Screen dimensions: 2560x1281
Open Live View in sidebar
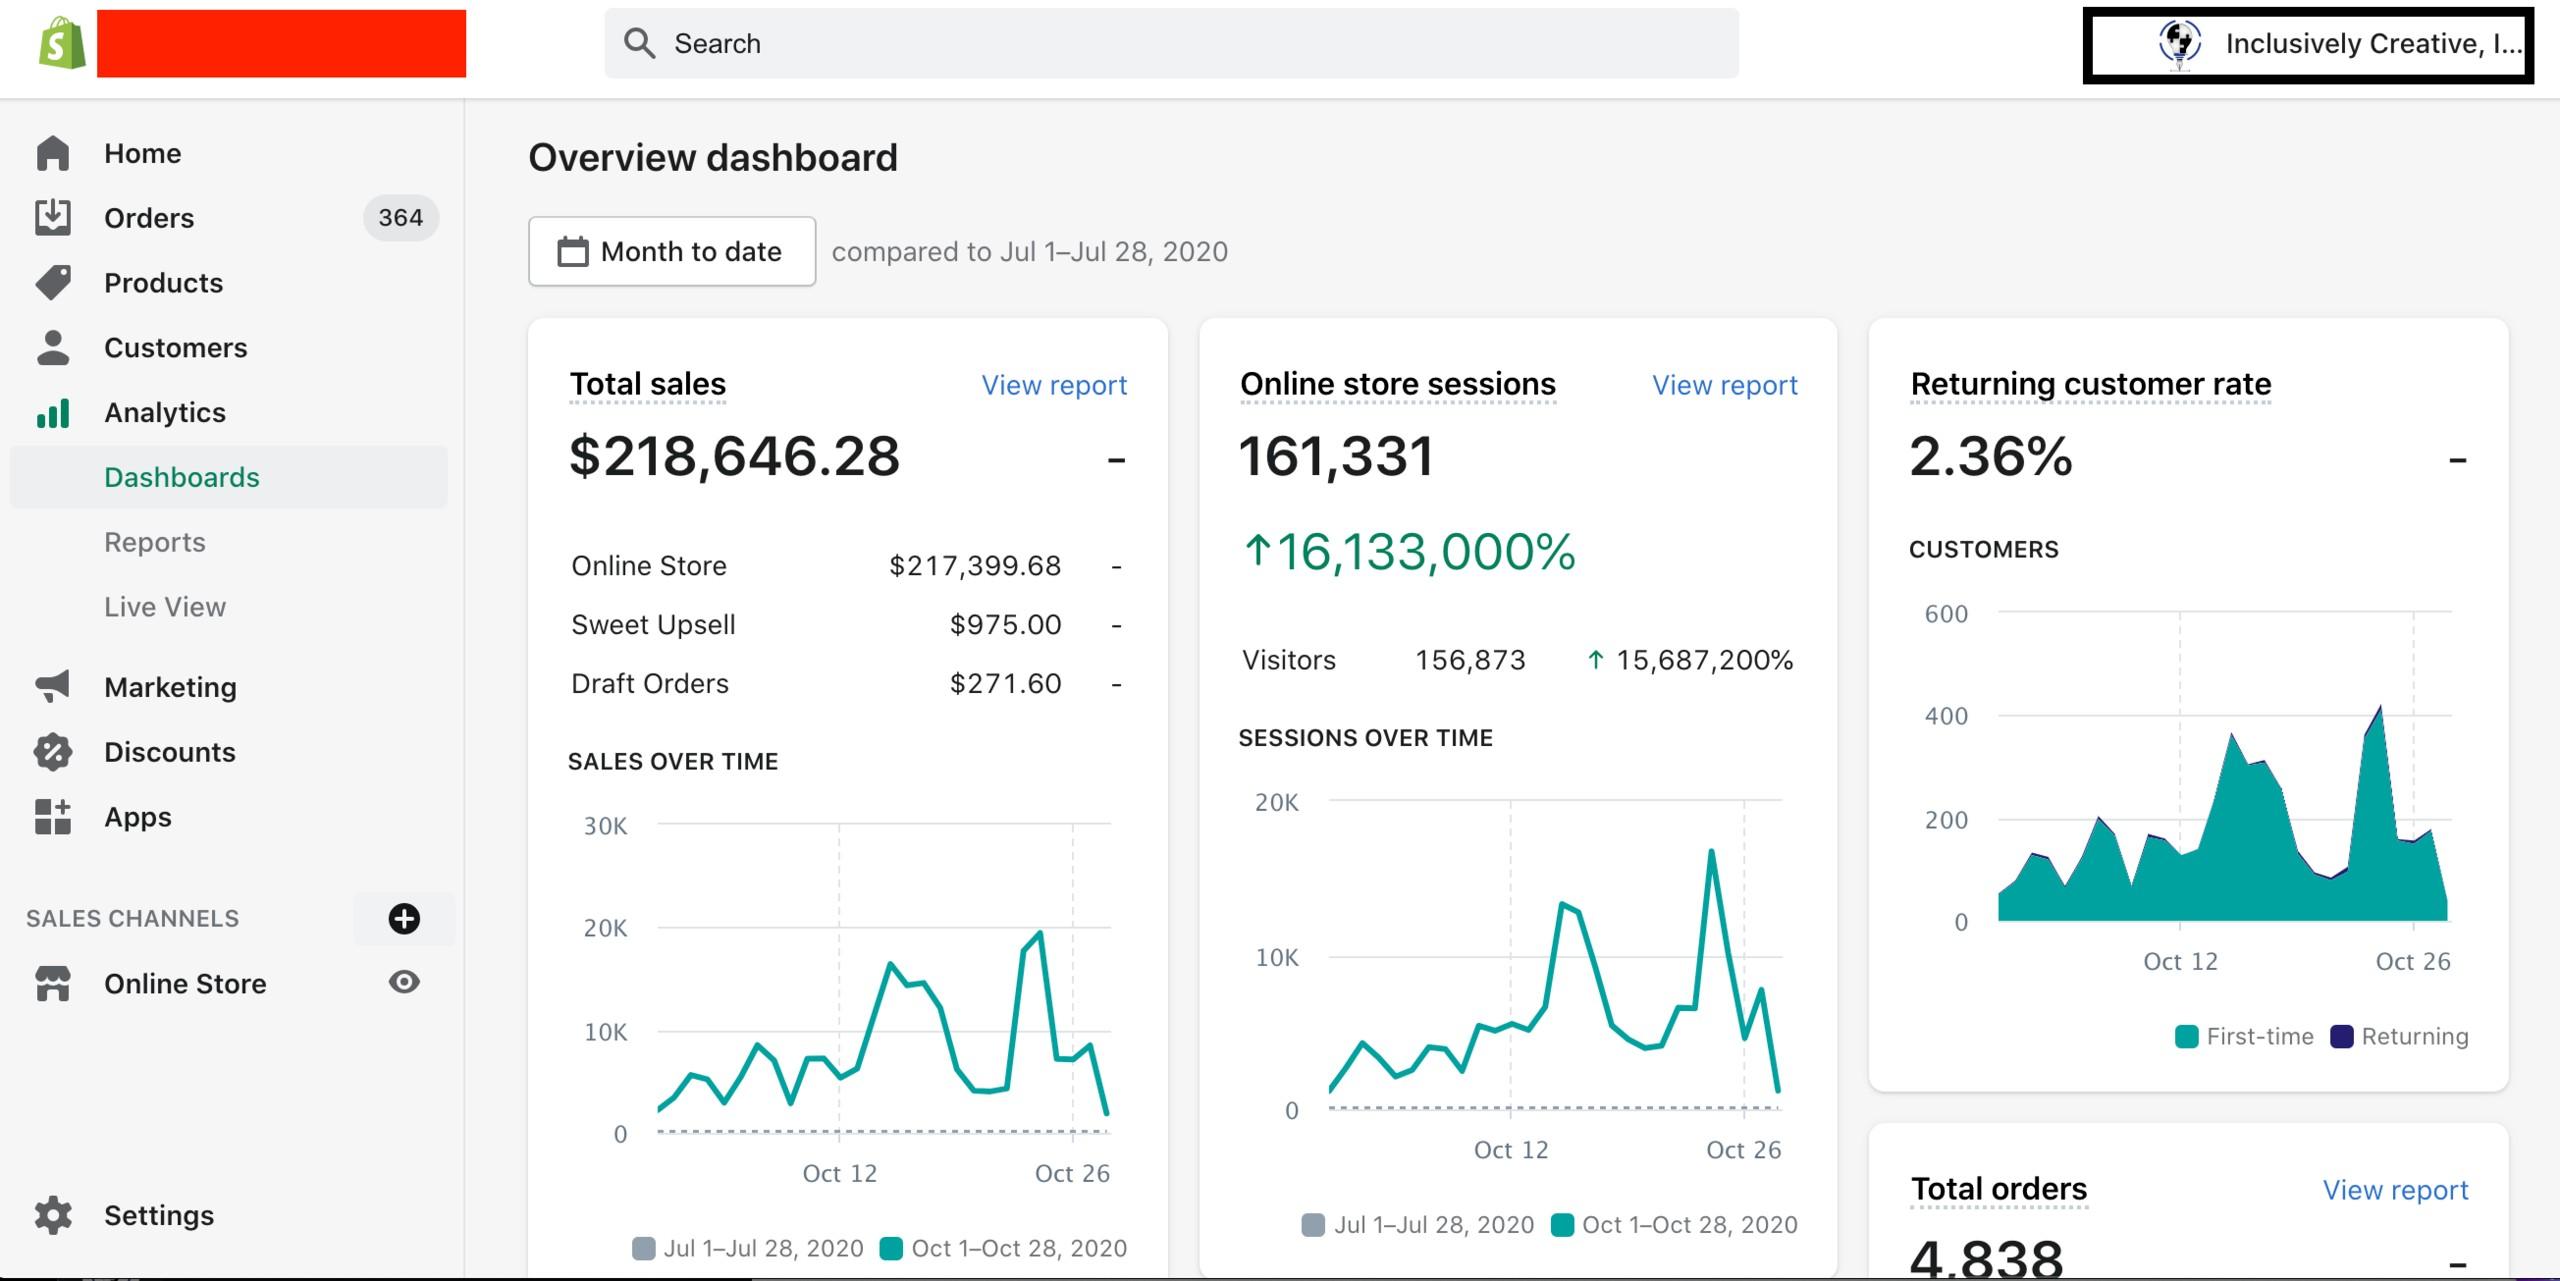(x=165, y=607)
